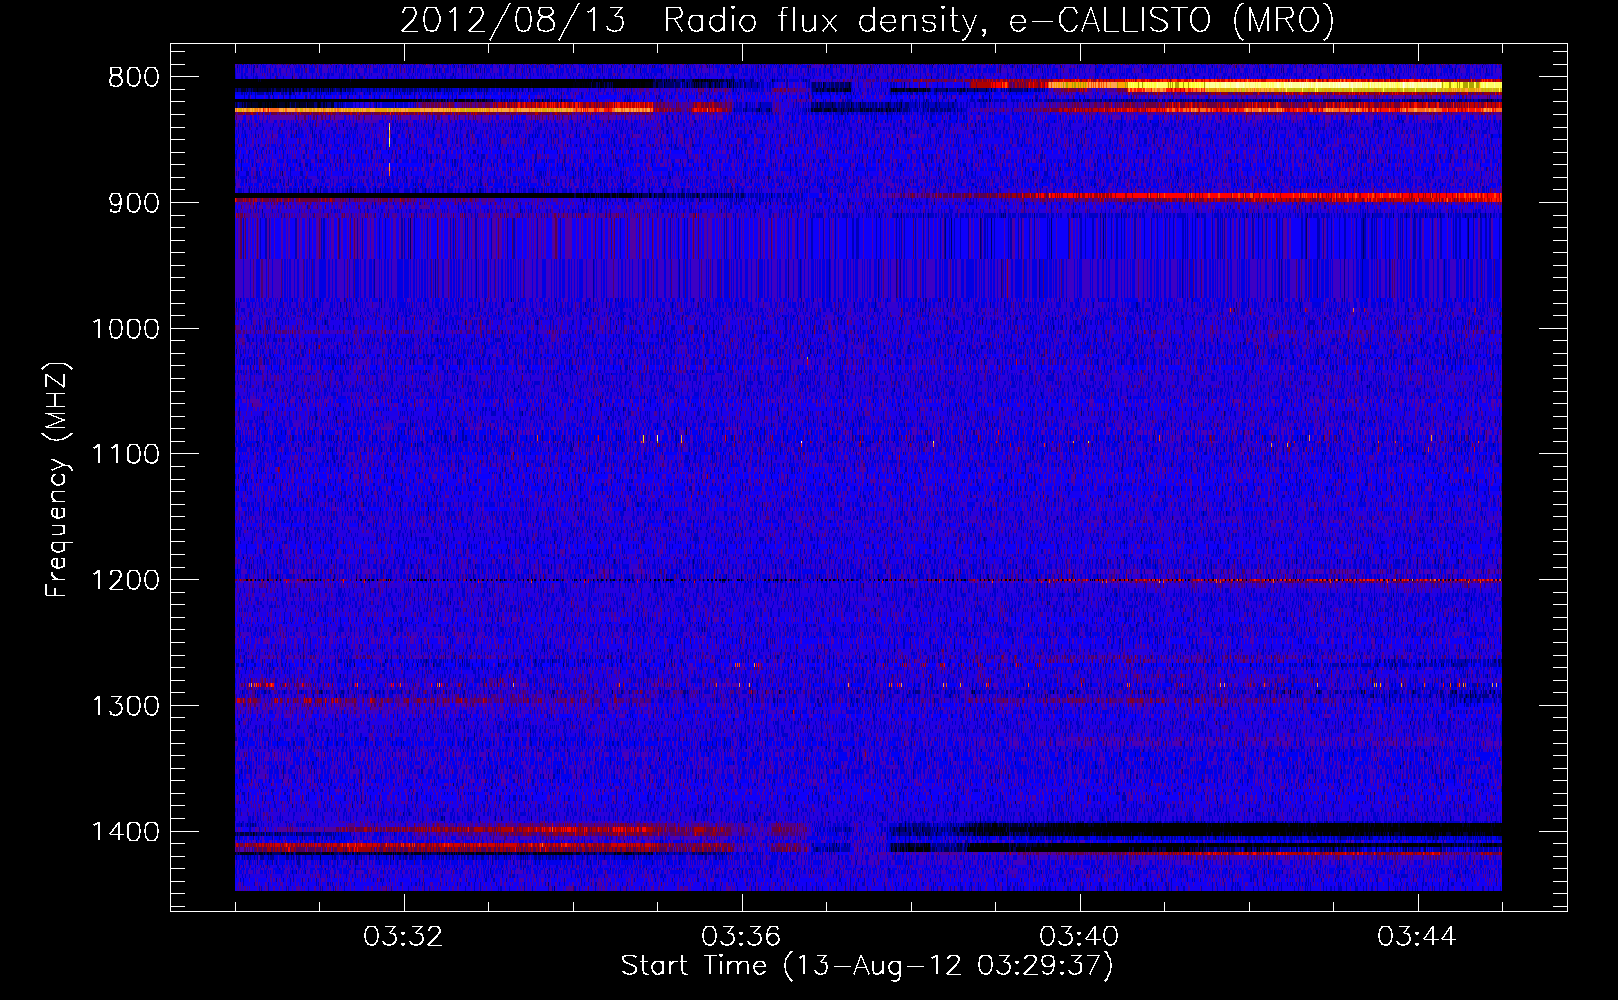Click the 03:36 time tick label
The width and height of the screenshot is (1618, 1000).
pyautogui.click(x=741, y=937)
